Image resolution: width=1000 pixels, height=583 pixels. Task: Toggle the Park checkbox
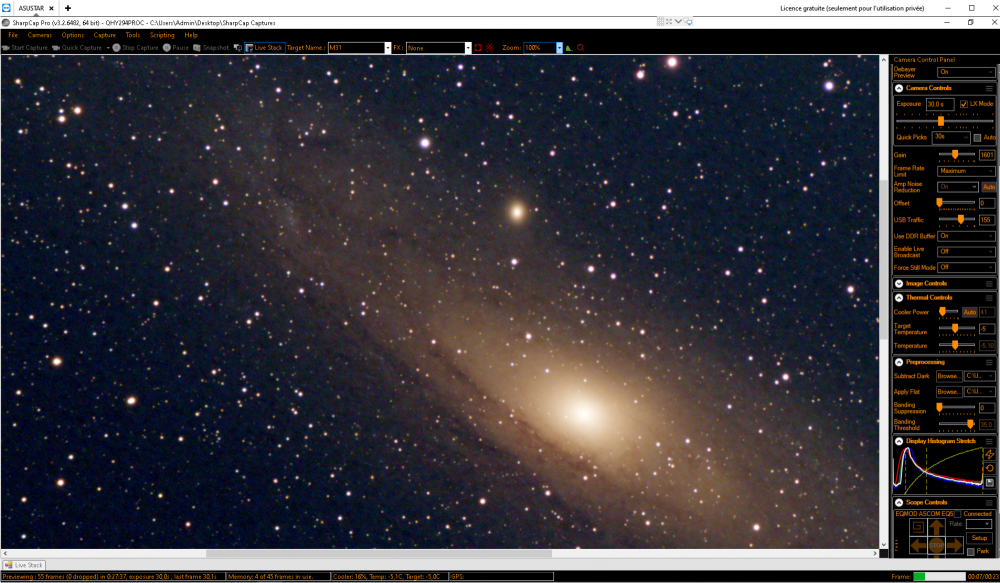point(971,552)
